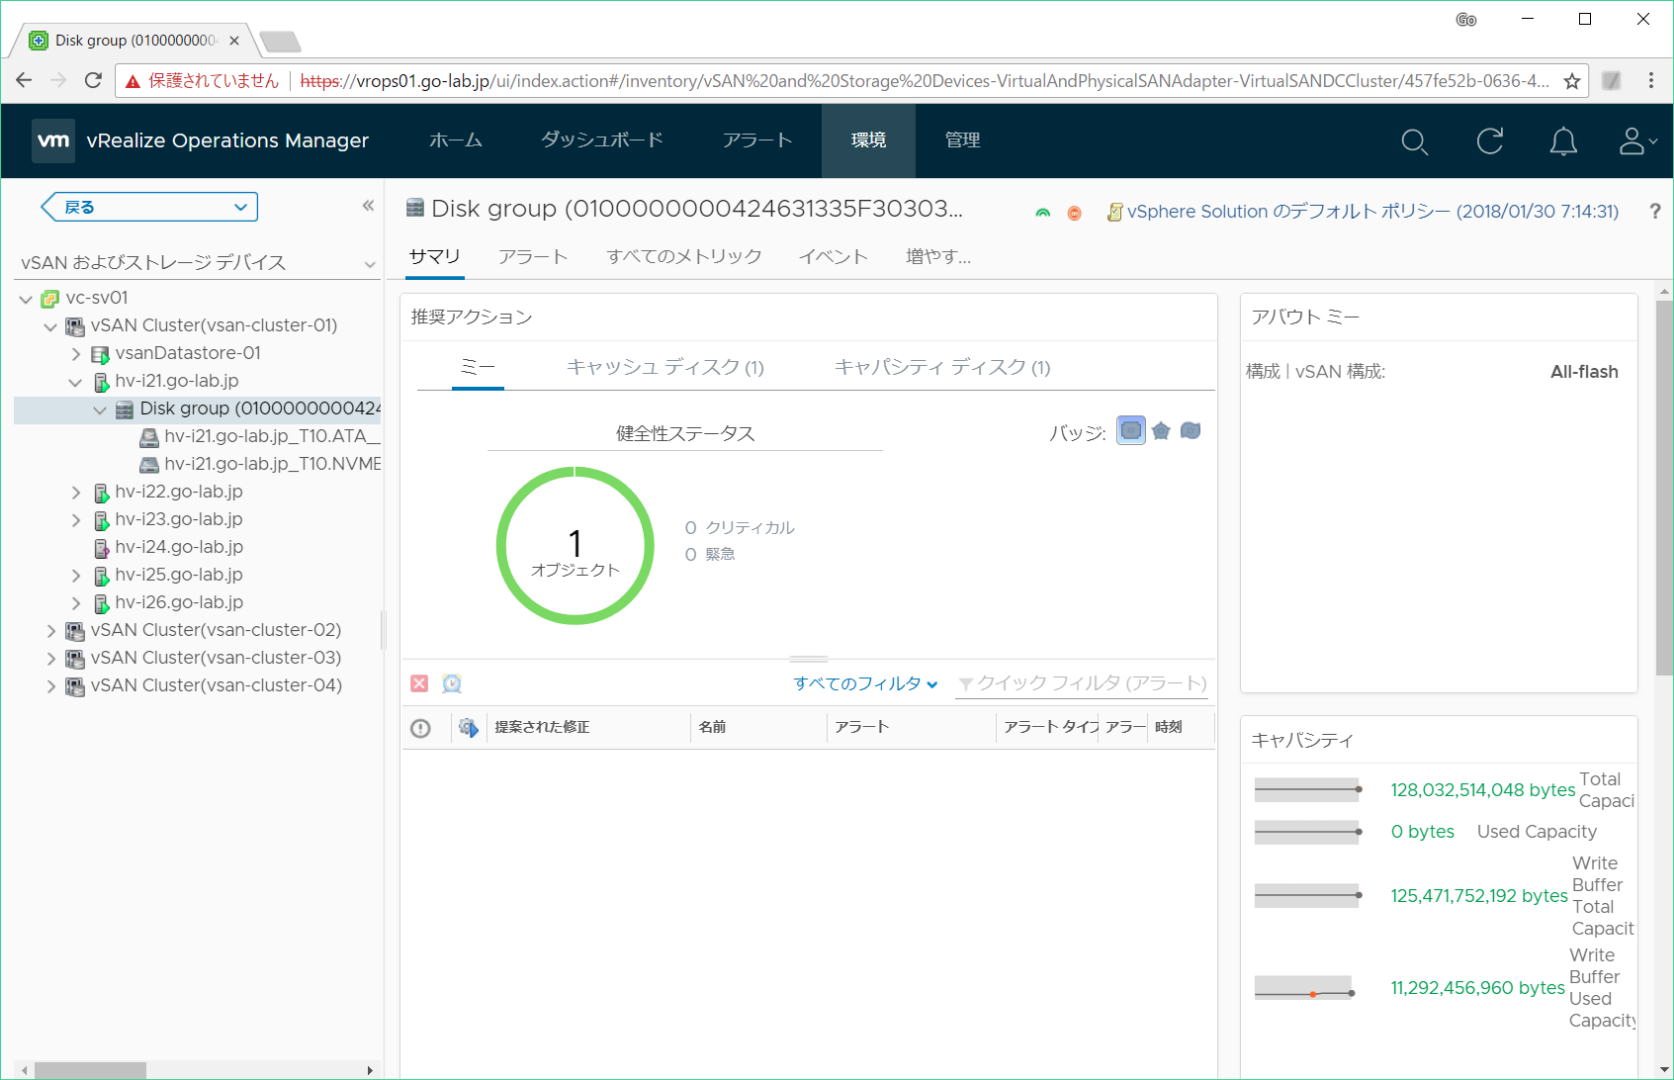Expand hv-i23.go-lab.jp node
This screenshot has width=1674, height=1080.
coord(76,520)
